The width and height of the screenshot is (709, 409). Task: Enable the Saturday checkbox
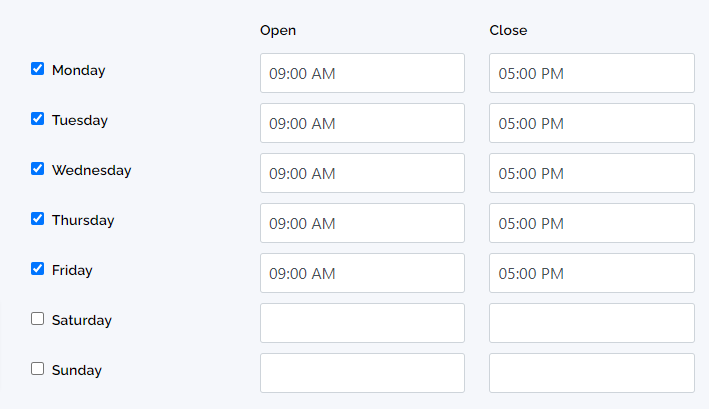(x=38, y=319)
